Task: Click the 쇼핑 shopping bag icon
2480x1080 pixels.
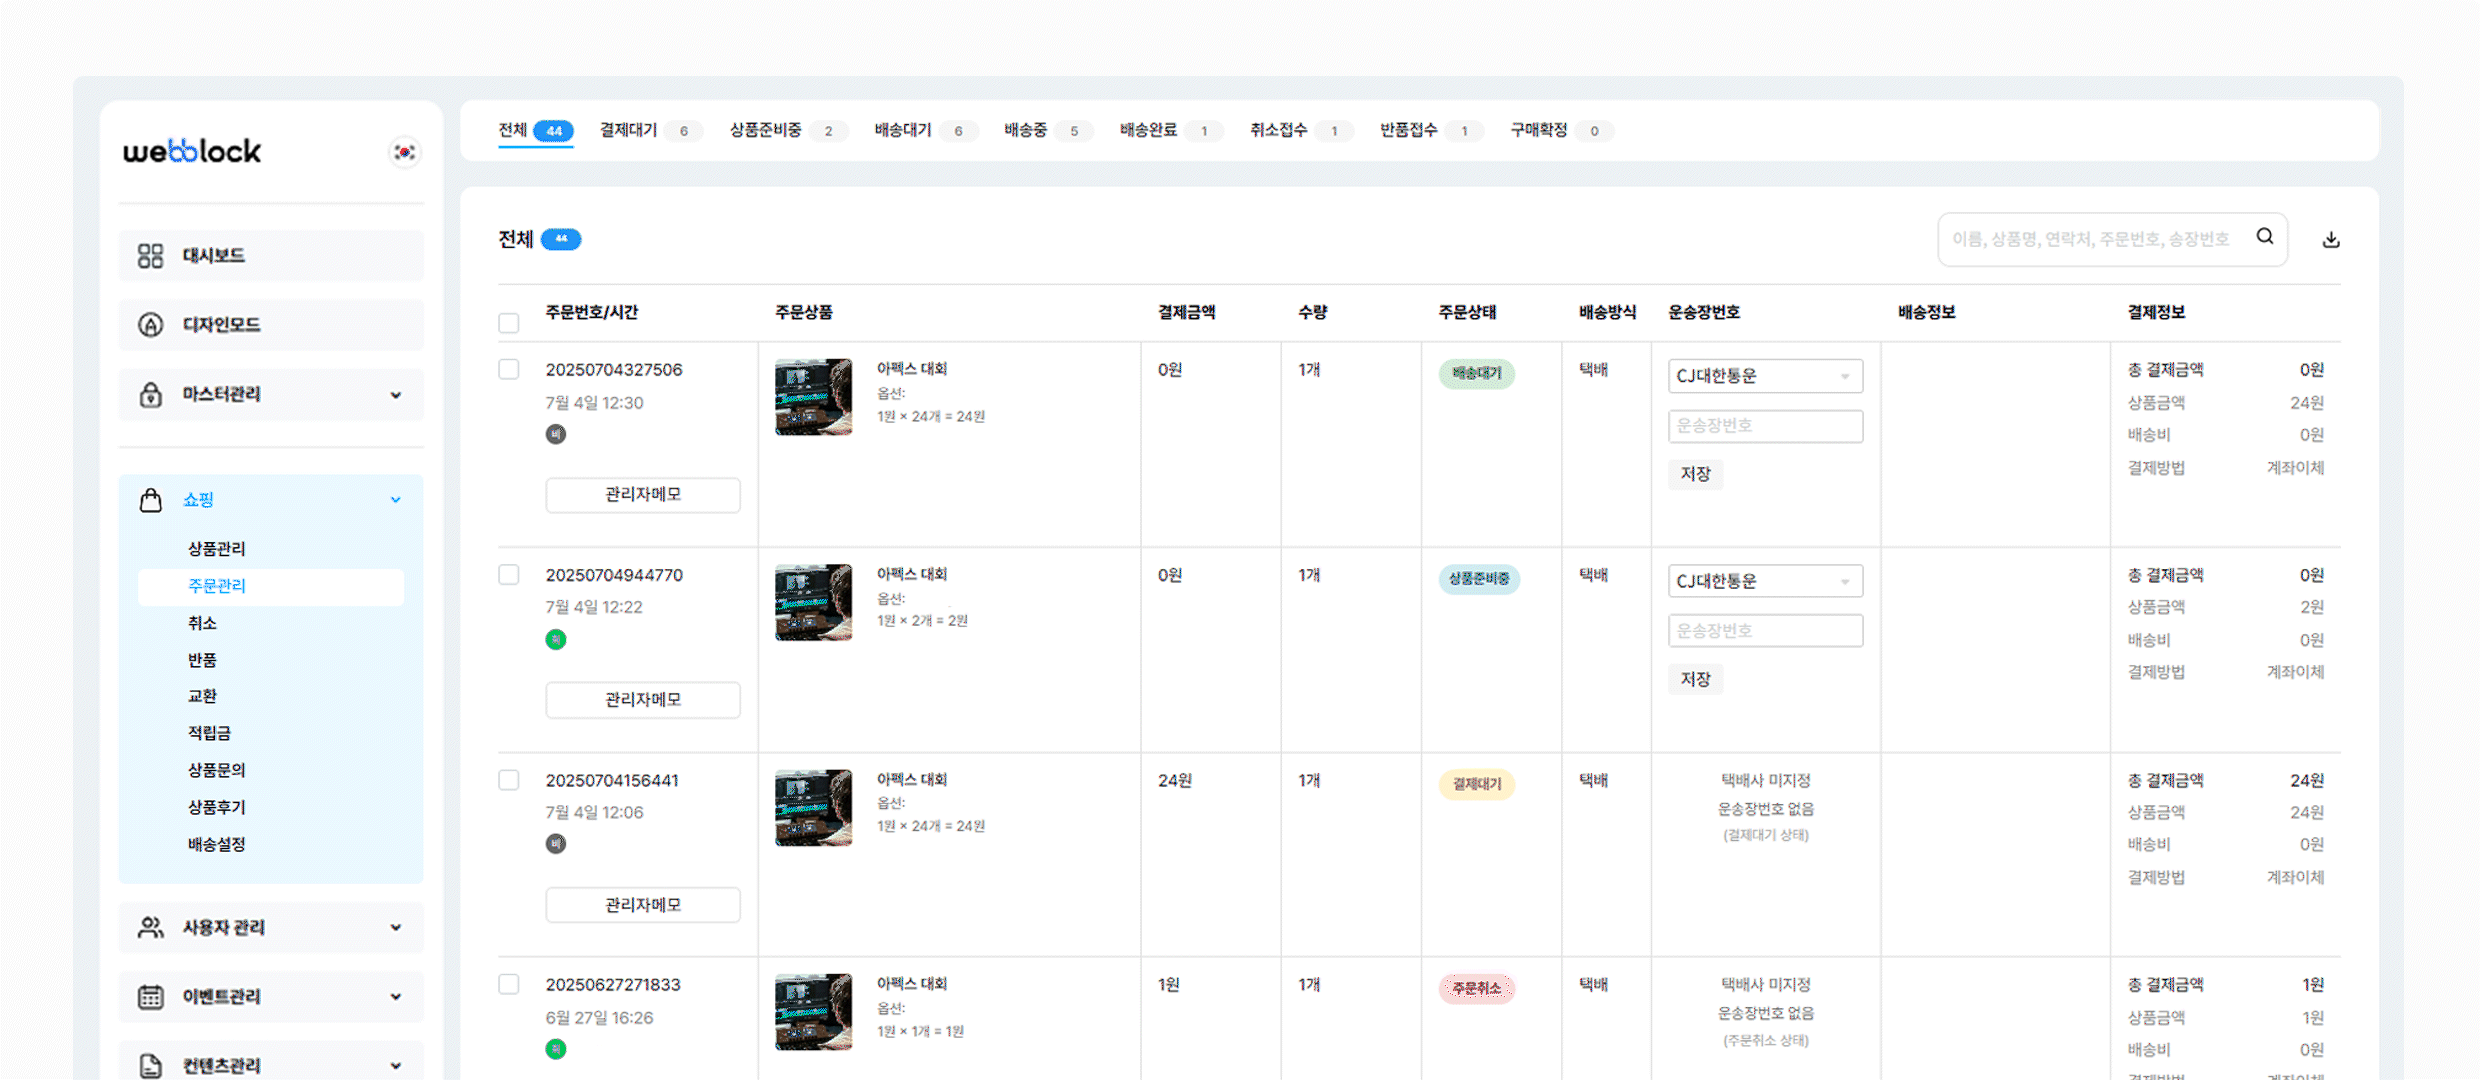Action: coord(150,499)
